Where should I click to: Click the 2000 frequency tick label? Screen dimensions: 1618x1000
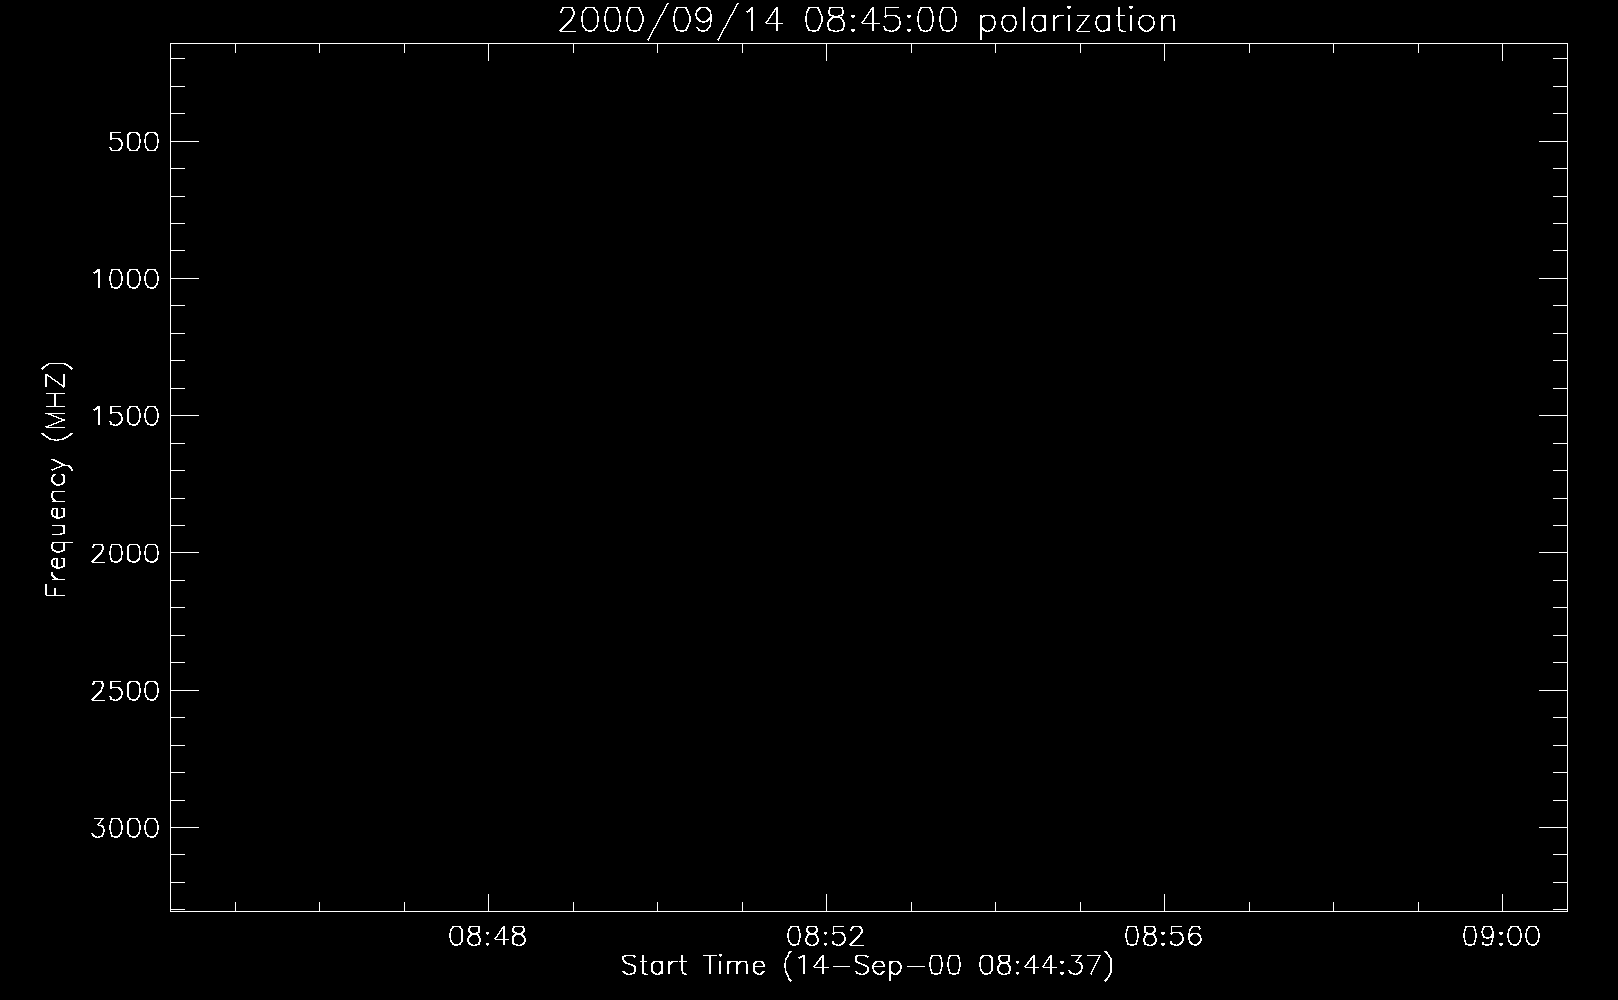(125, 553)
